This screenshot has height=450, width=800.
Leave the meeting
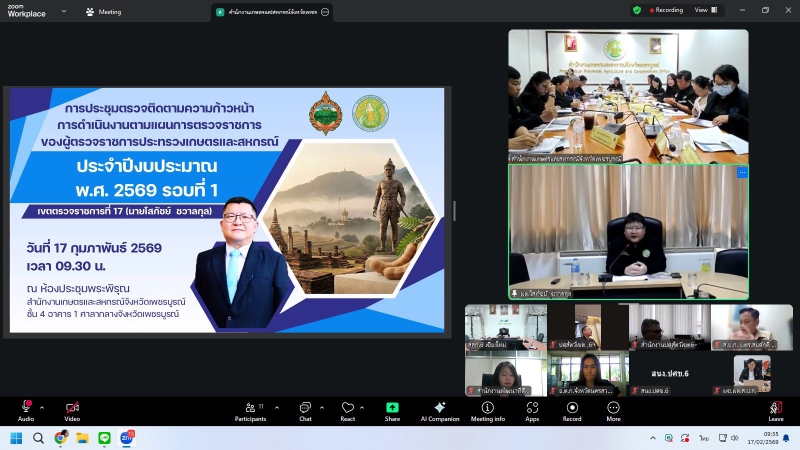point(775,408)
